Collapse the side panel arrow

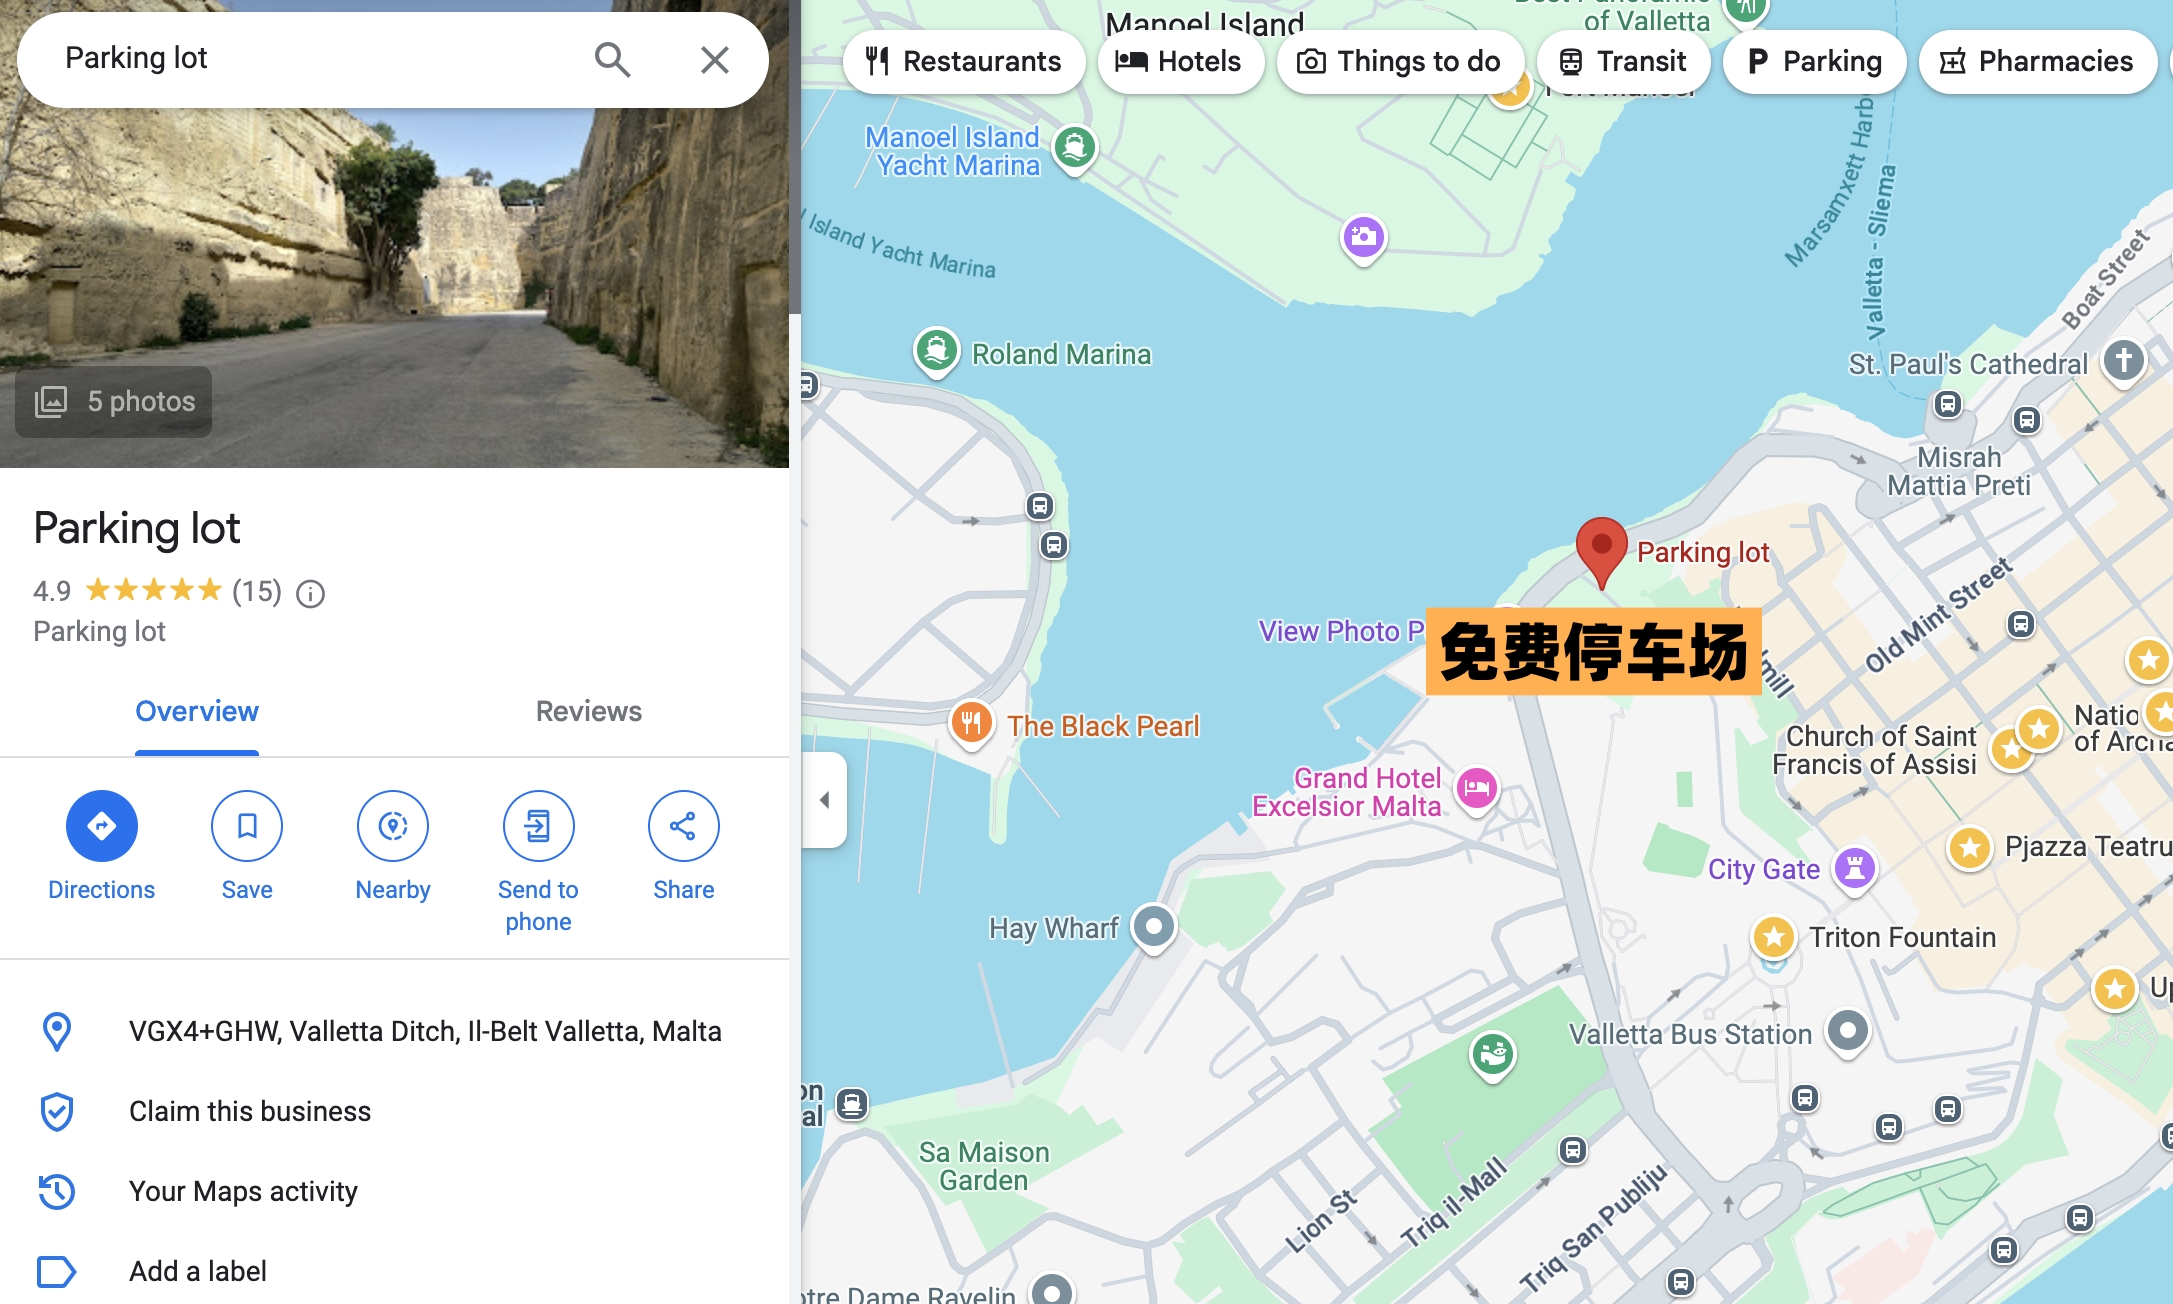pyautogui.click(x=825, y=800)
